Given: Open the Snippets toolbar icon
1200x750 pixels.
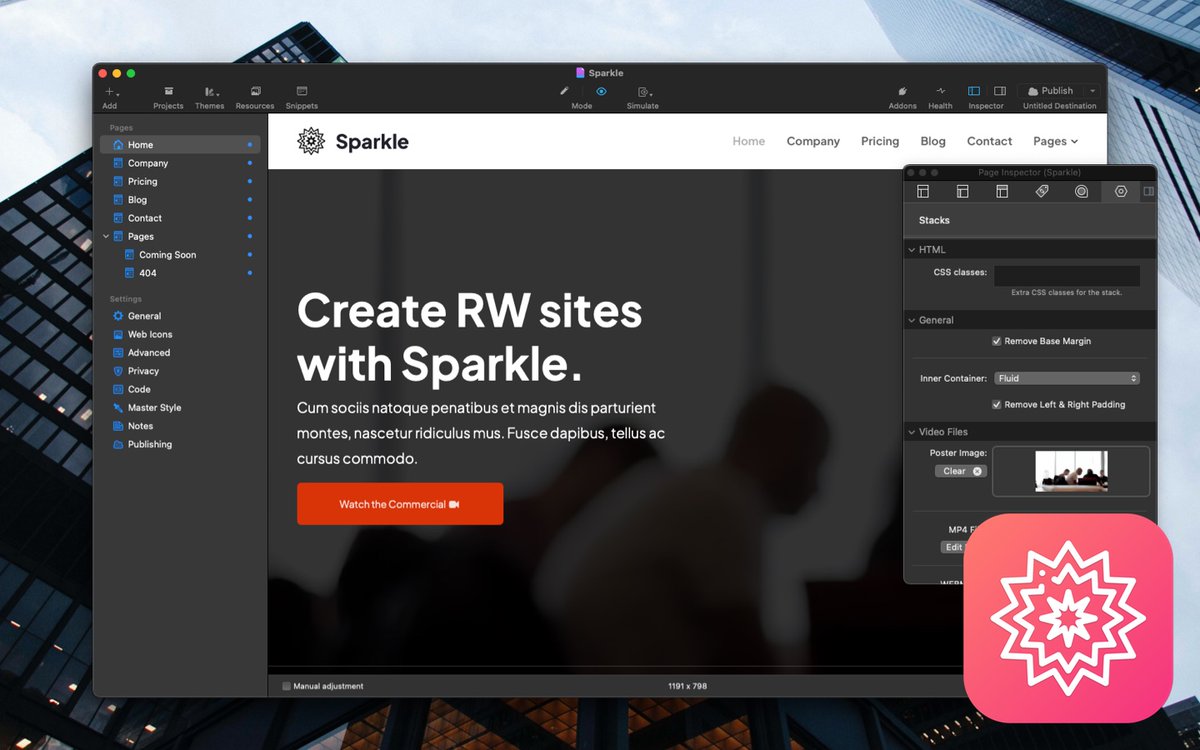Looking at the screenshot, I should click(302, 91).
